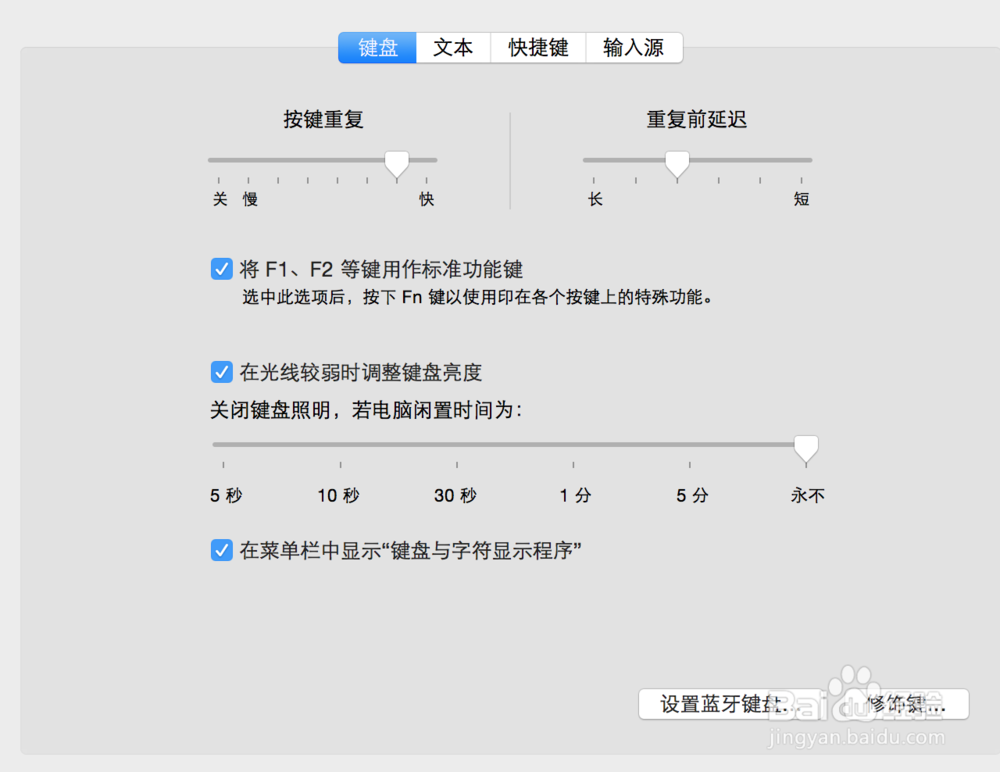This screenshot has width=1000, height=772.
Task: Stay on the 键盘 tab
Action: 377,47
